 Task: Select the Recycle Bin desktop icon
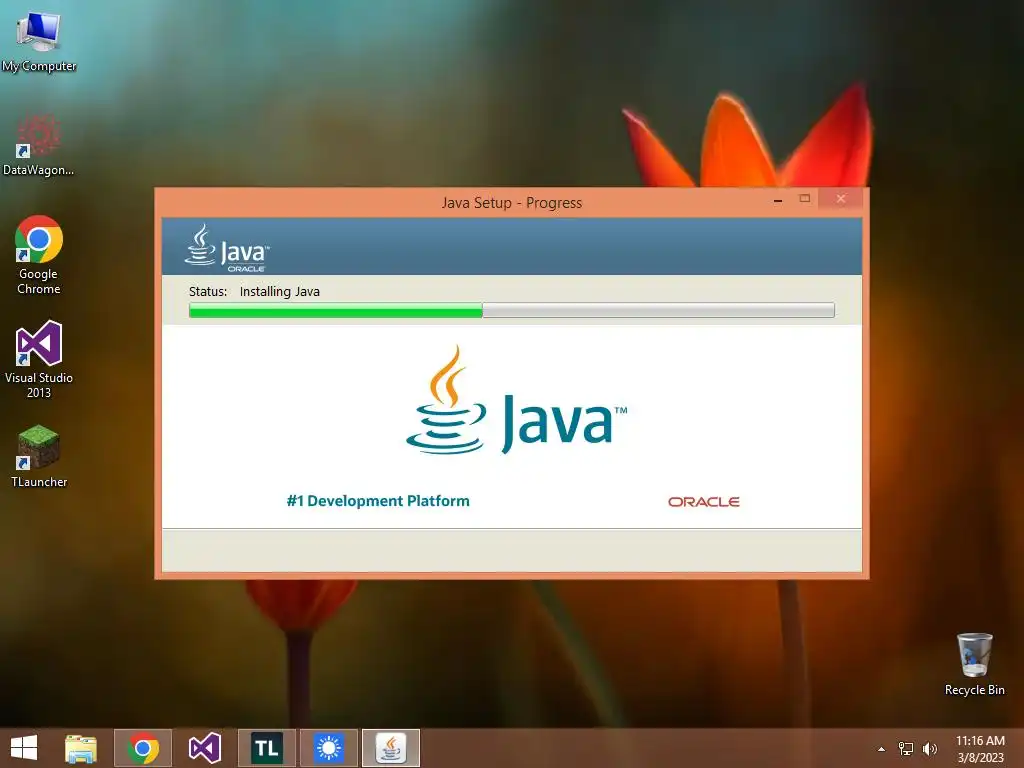pyautogui.click(x=974, y=664)
